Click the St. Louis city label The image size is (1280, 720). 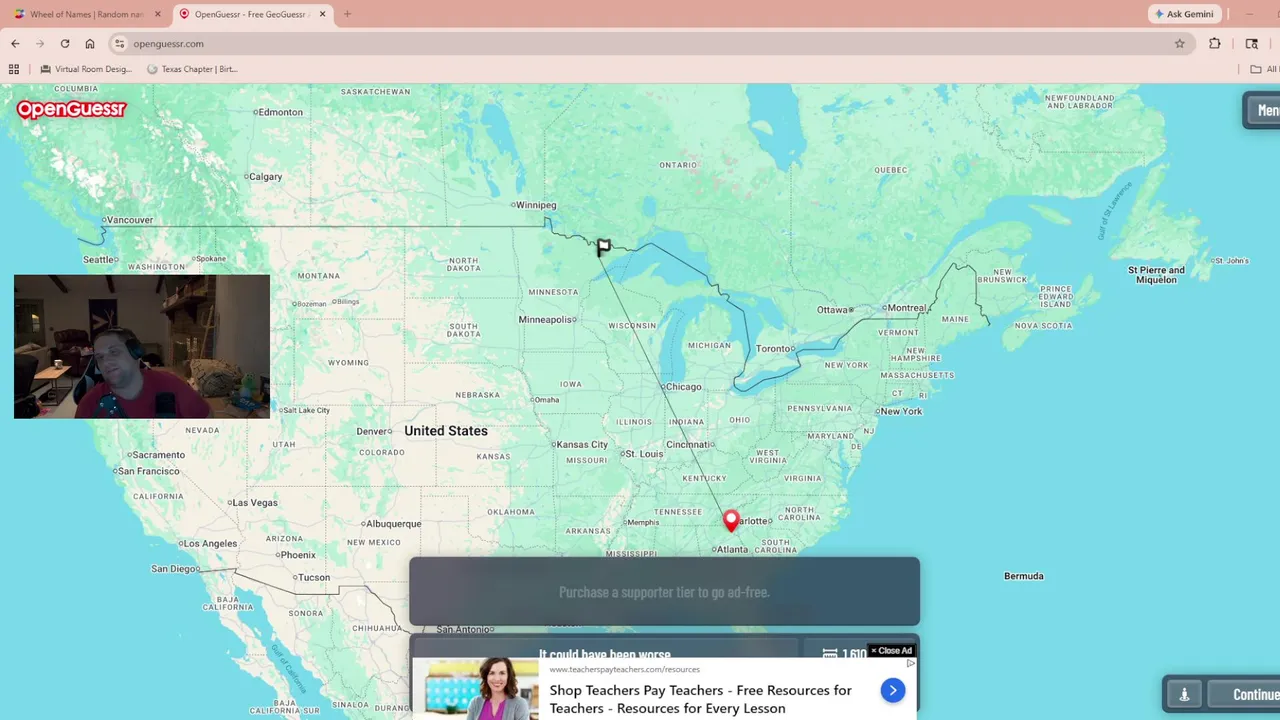tap(642, 454)
